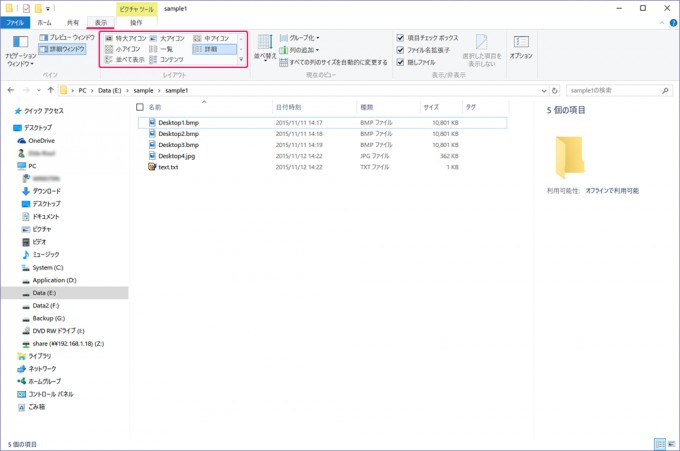Click Size all columns to fit
The image size is (680, 451).
click(333, 62)
